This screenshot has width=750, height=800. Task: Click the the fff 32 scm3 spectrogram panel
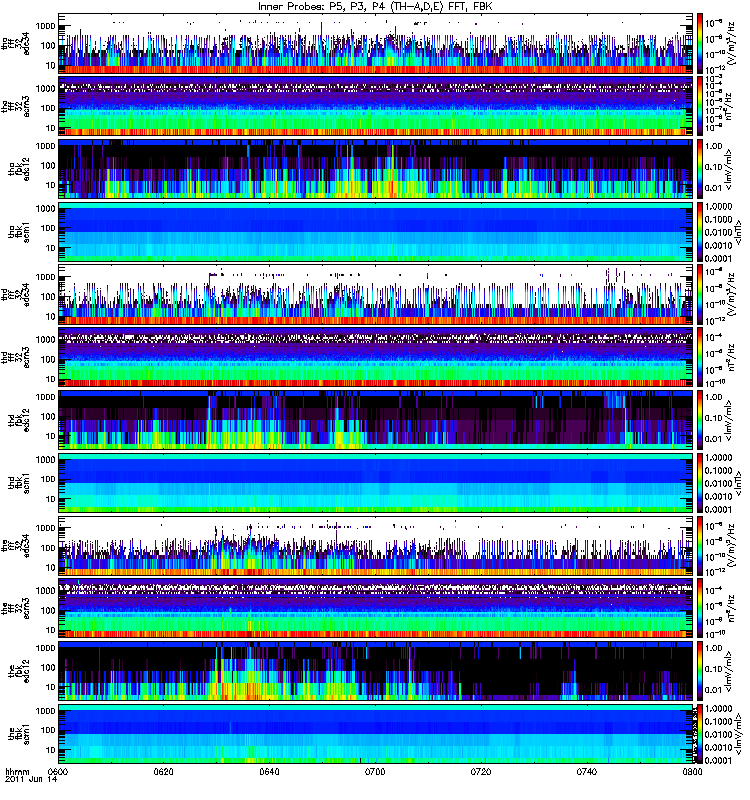(376, 608)
